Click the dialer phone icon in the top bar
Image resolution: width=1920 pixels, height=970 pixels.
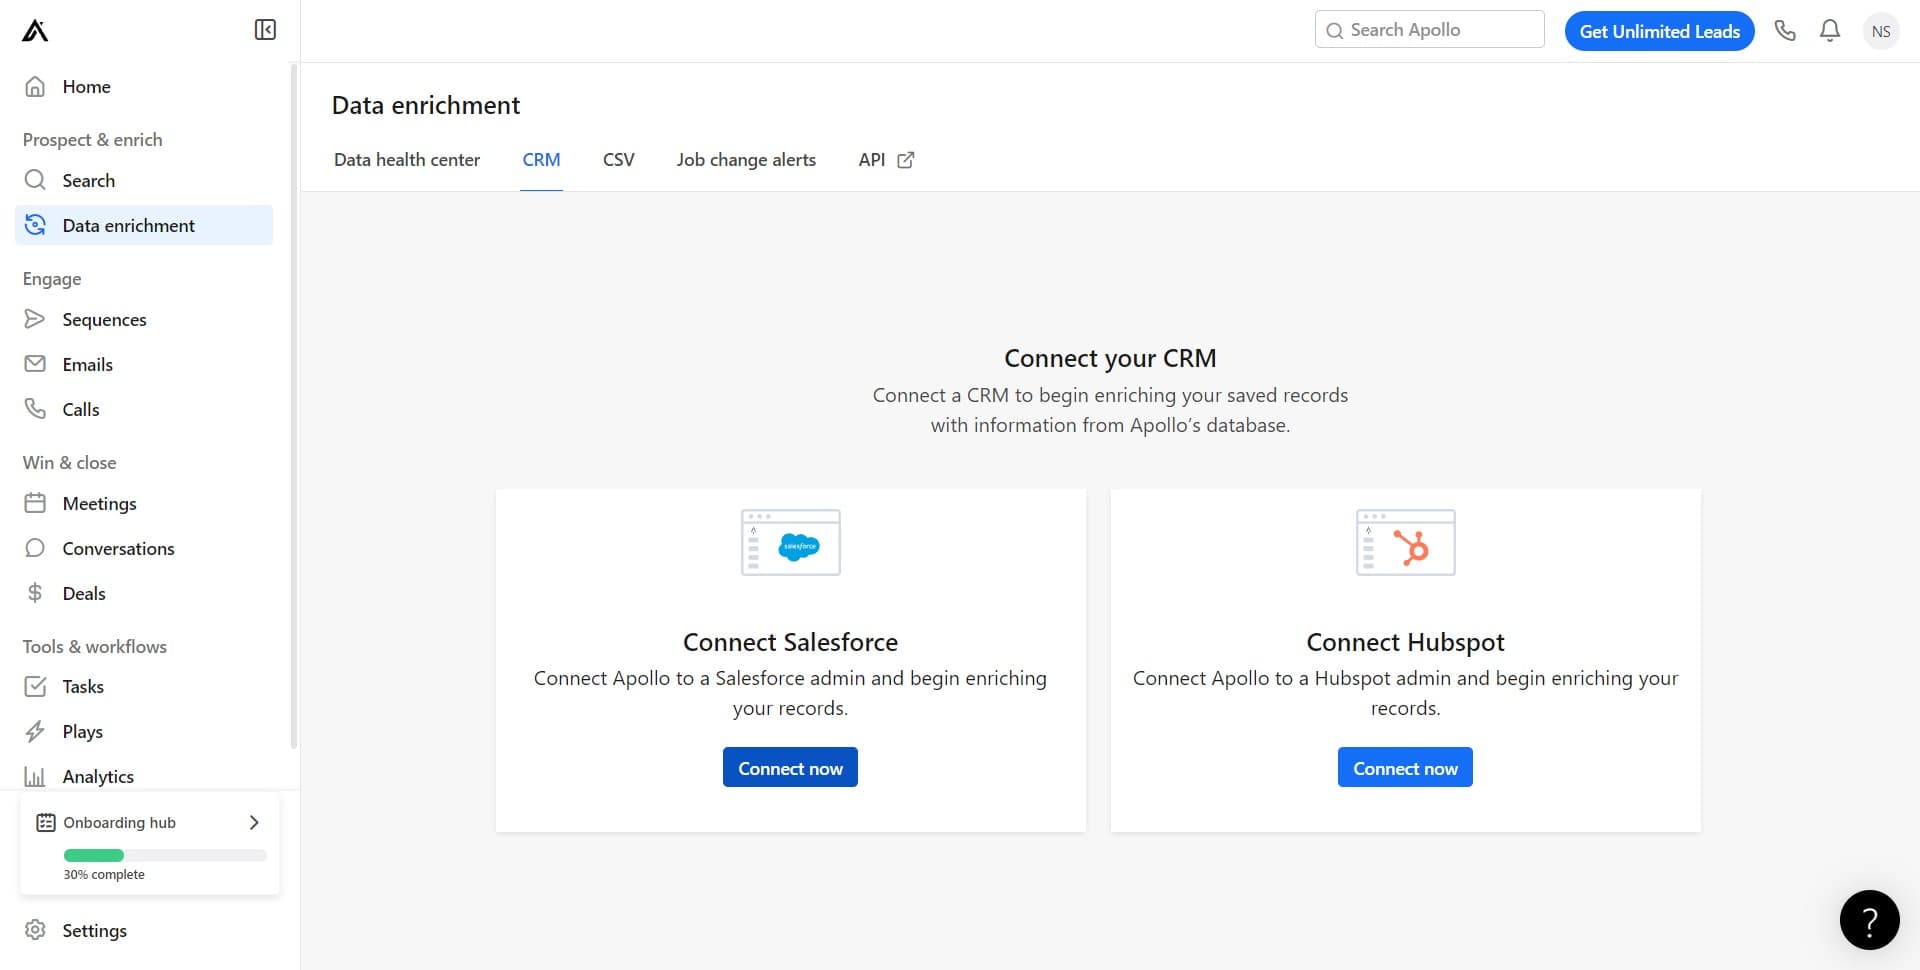[x=1785, y=30]
